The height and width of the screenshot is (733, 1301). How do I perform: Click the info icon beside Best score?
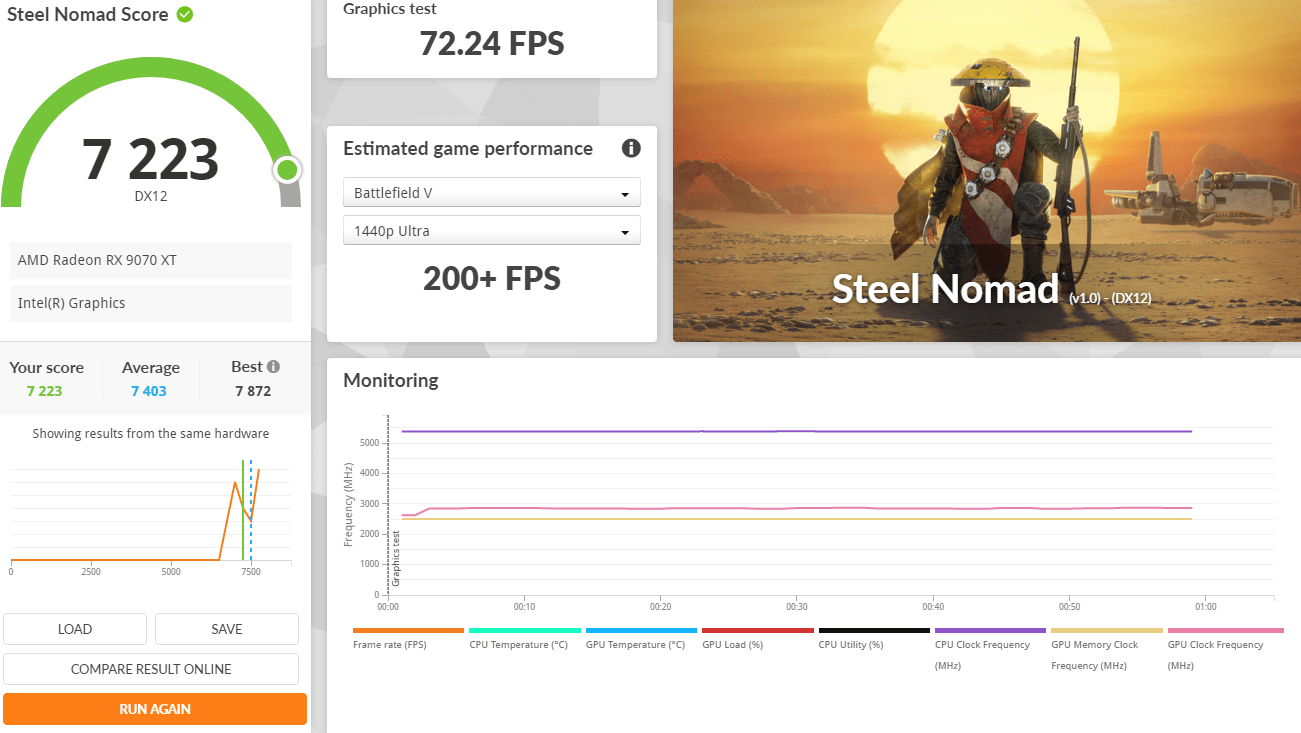click(x=273, y=367)
